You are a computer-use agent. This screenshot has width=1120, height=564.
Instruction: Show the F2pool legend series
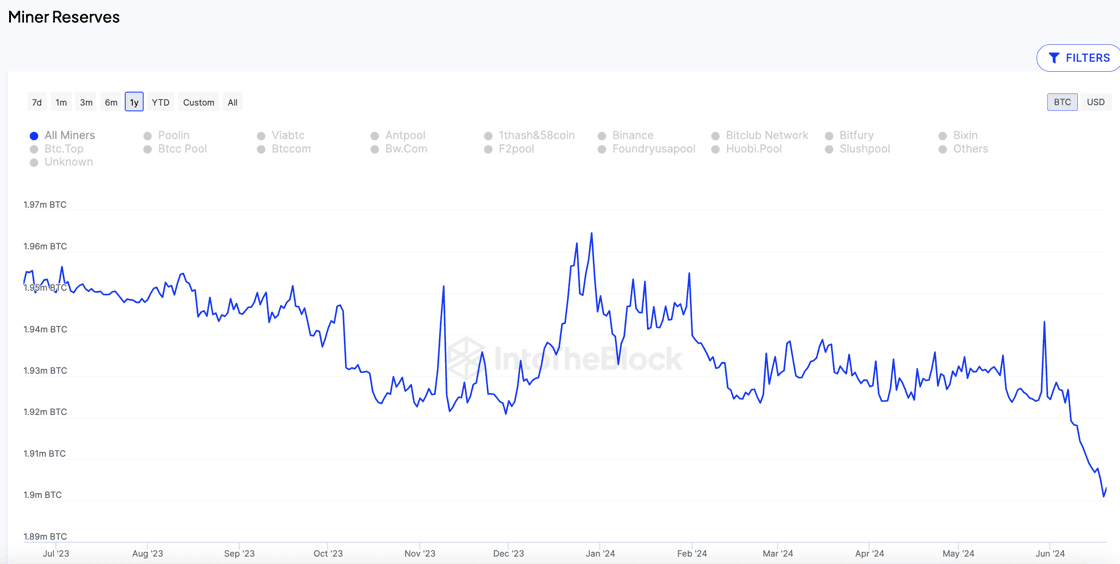coord(516,149)
